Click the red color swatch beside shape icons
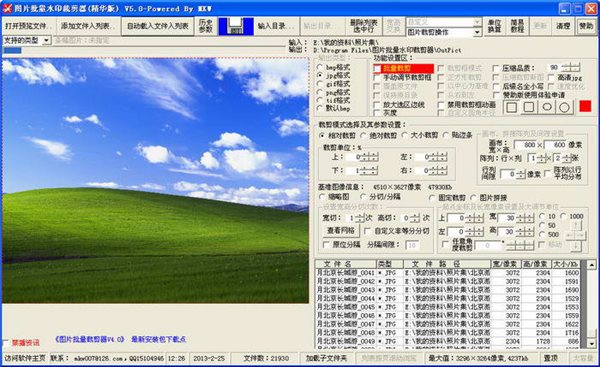600x367 pixels. (x=585, y=106)
